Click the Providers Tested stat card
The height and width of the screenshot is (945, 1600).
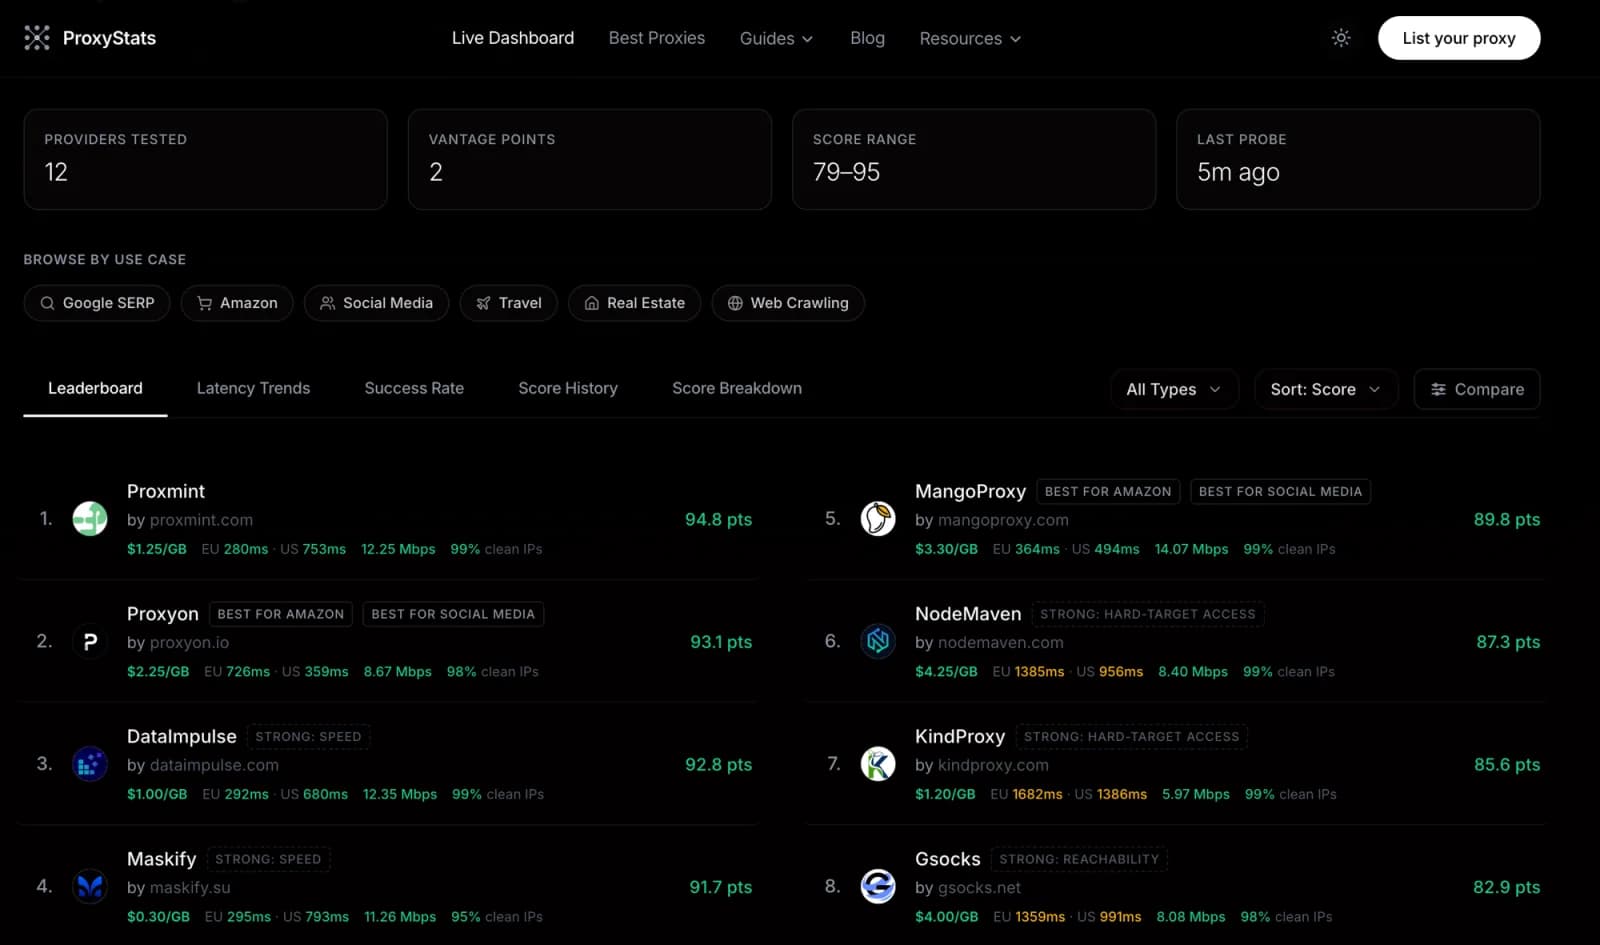point(205,159)
